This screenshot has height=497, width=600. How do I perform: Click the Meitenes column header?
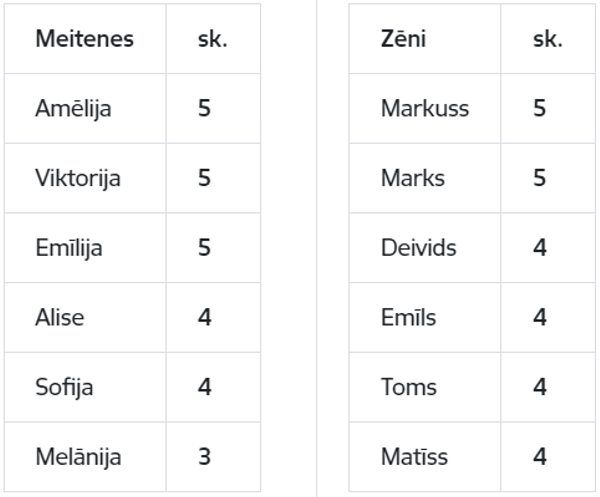click(85, 39)
